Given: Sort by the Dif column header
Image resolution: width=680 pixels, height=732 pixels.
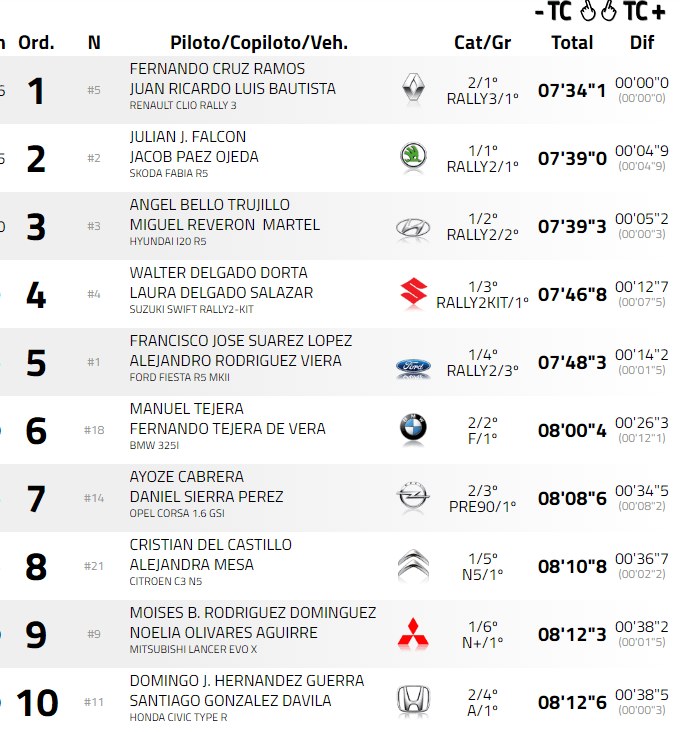Looking at the screenshot, I should (642, 43).
